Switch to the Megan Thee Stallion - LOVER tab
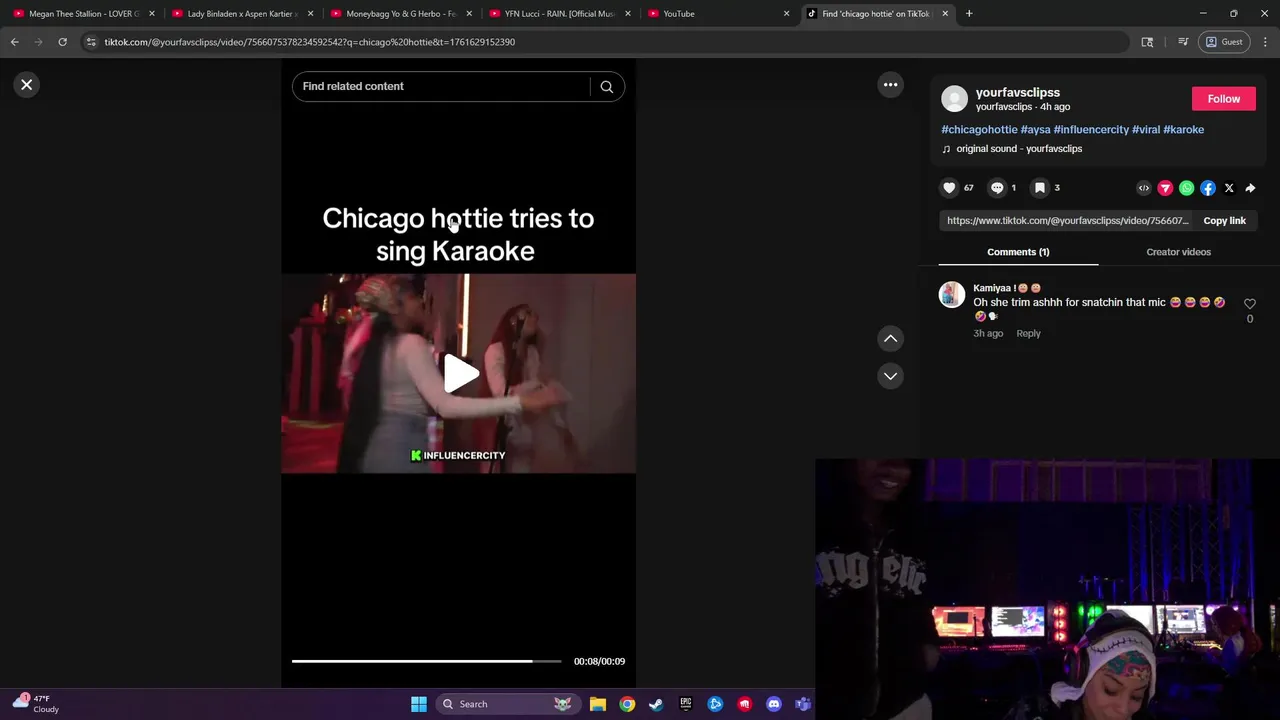 pyautogui.click(x=84, y=14)
